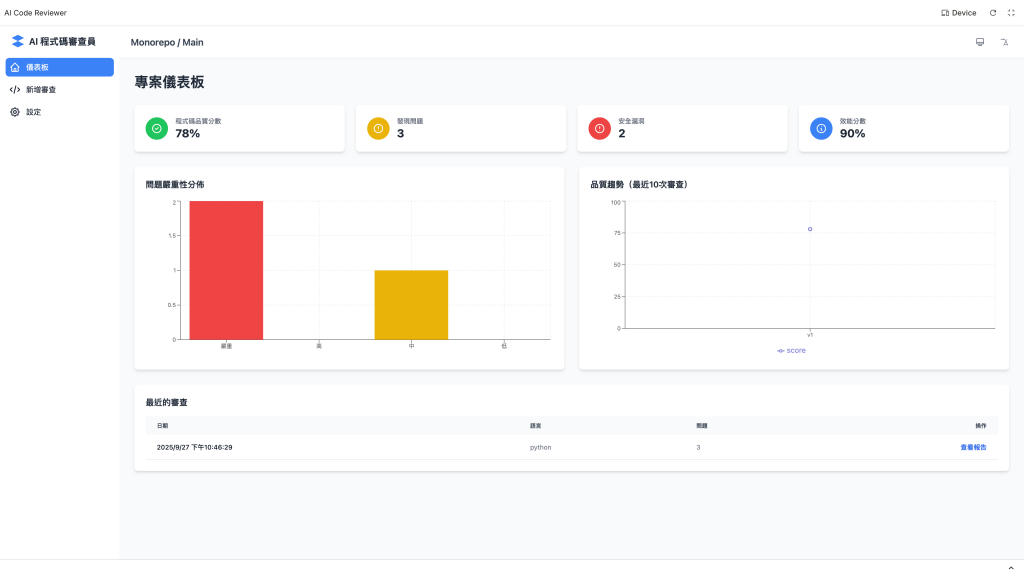Screen dimensions: 1024x576
Task: Click the refresh icon next to Device
Action: click(993, 13)
